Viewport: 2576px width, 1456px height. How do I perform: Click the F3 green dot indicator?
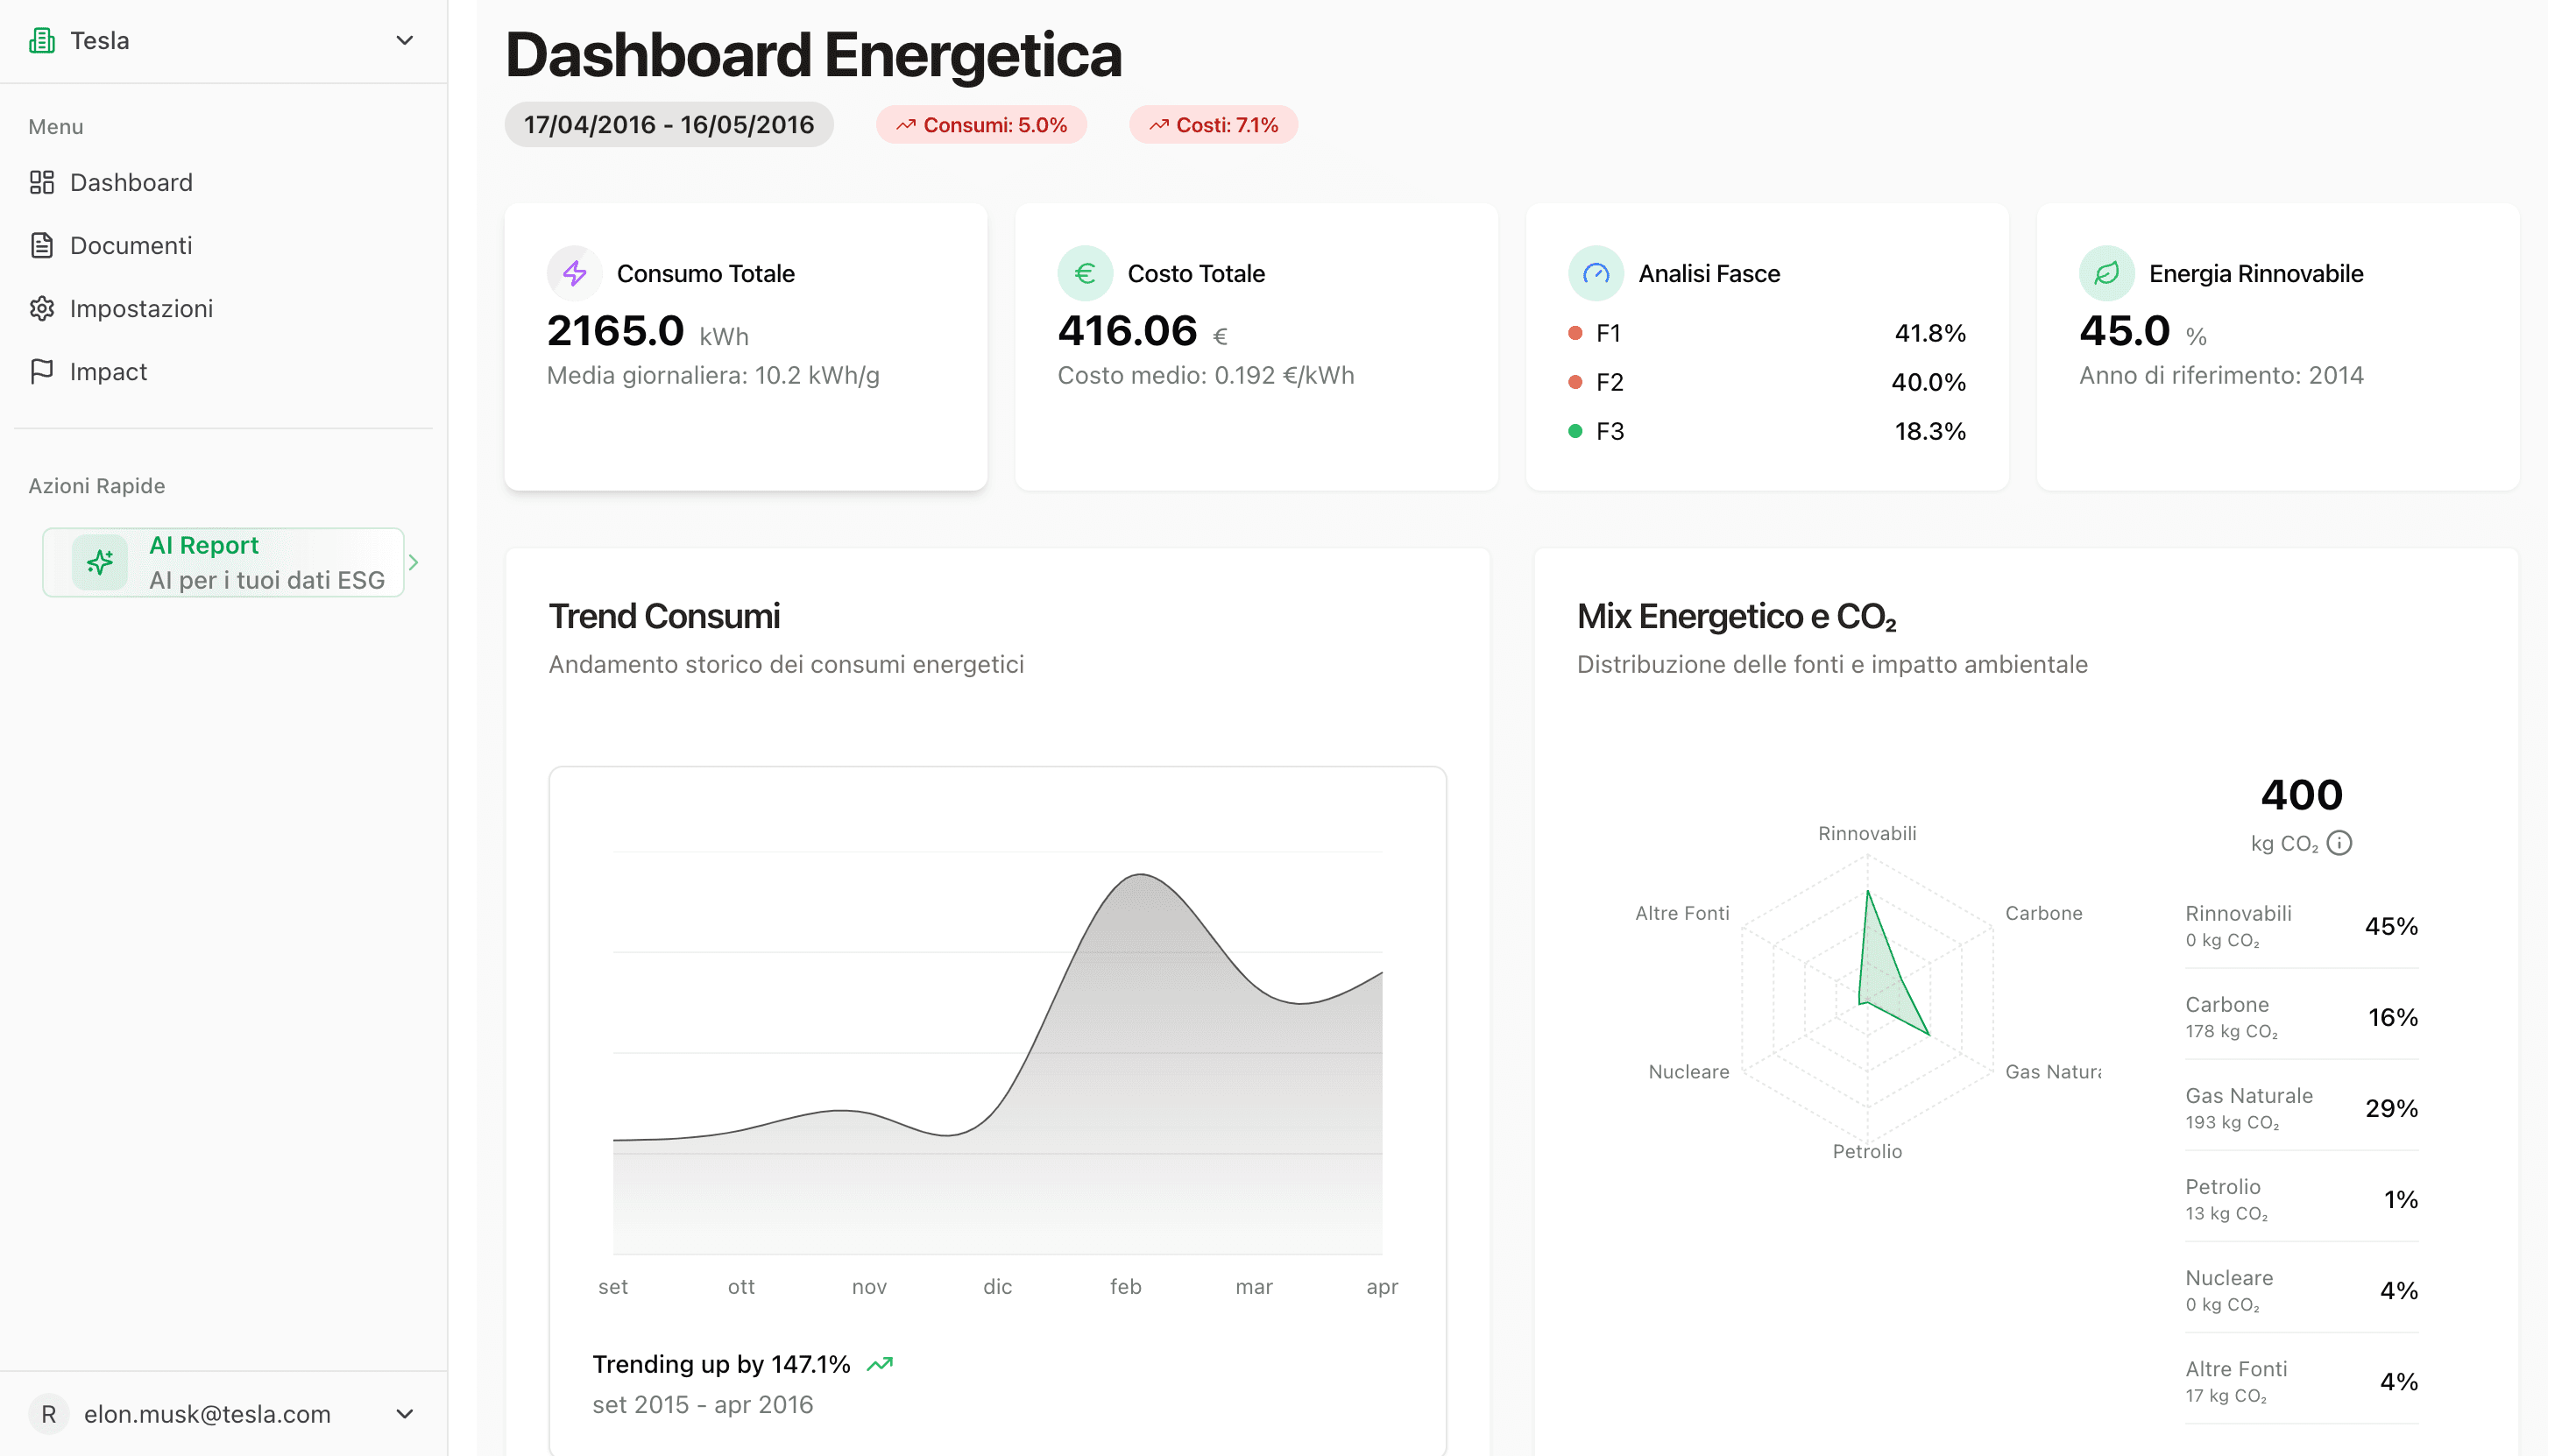pyautogui.click(x=1575, y=431)
